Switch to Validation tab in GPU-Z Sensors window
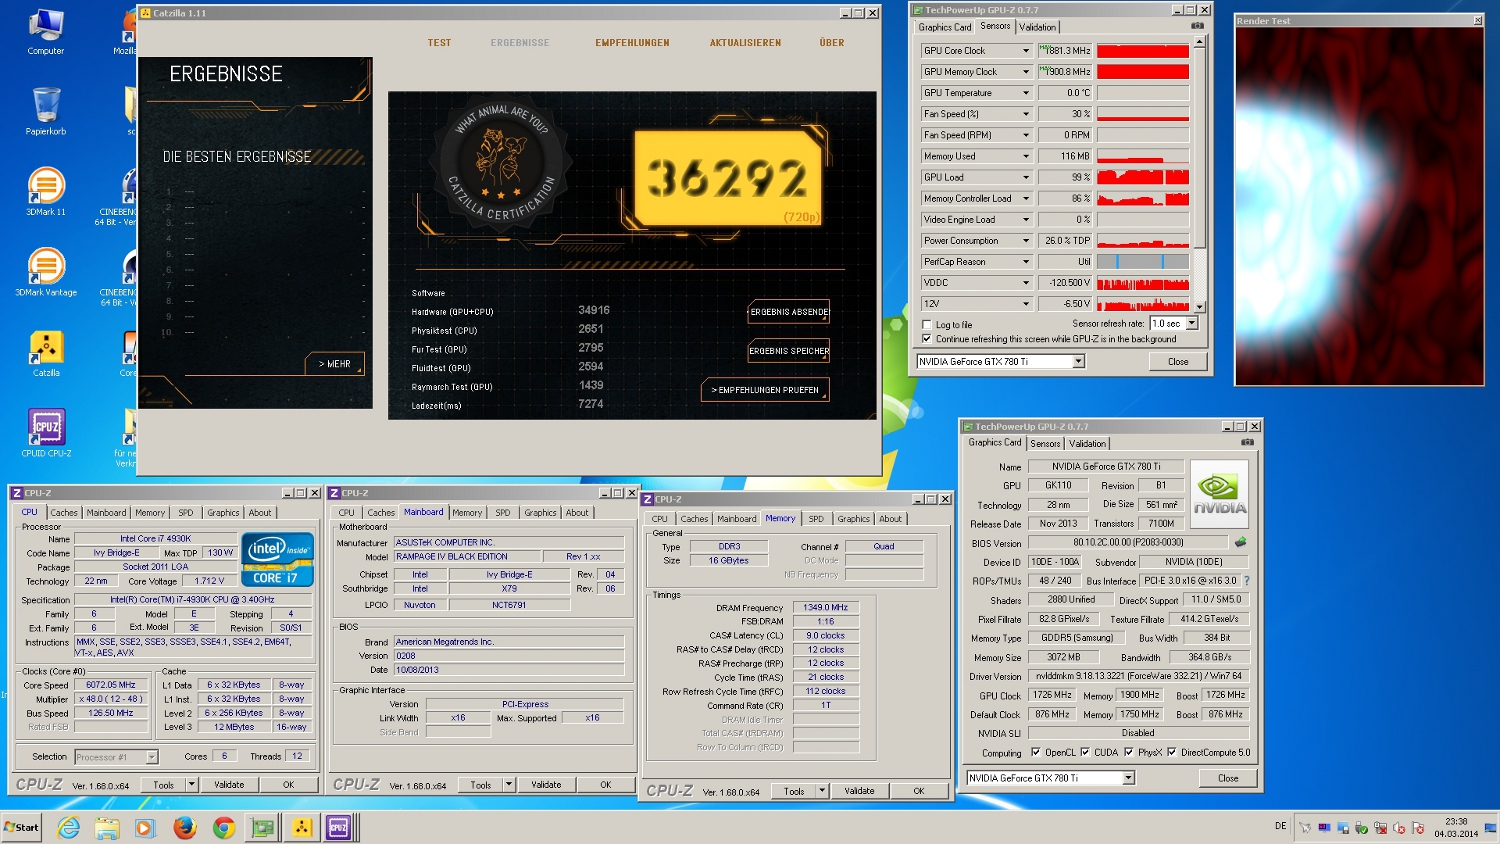The height and width of the screenshot is (844, 1500). (1037, 27)
